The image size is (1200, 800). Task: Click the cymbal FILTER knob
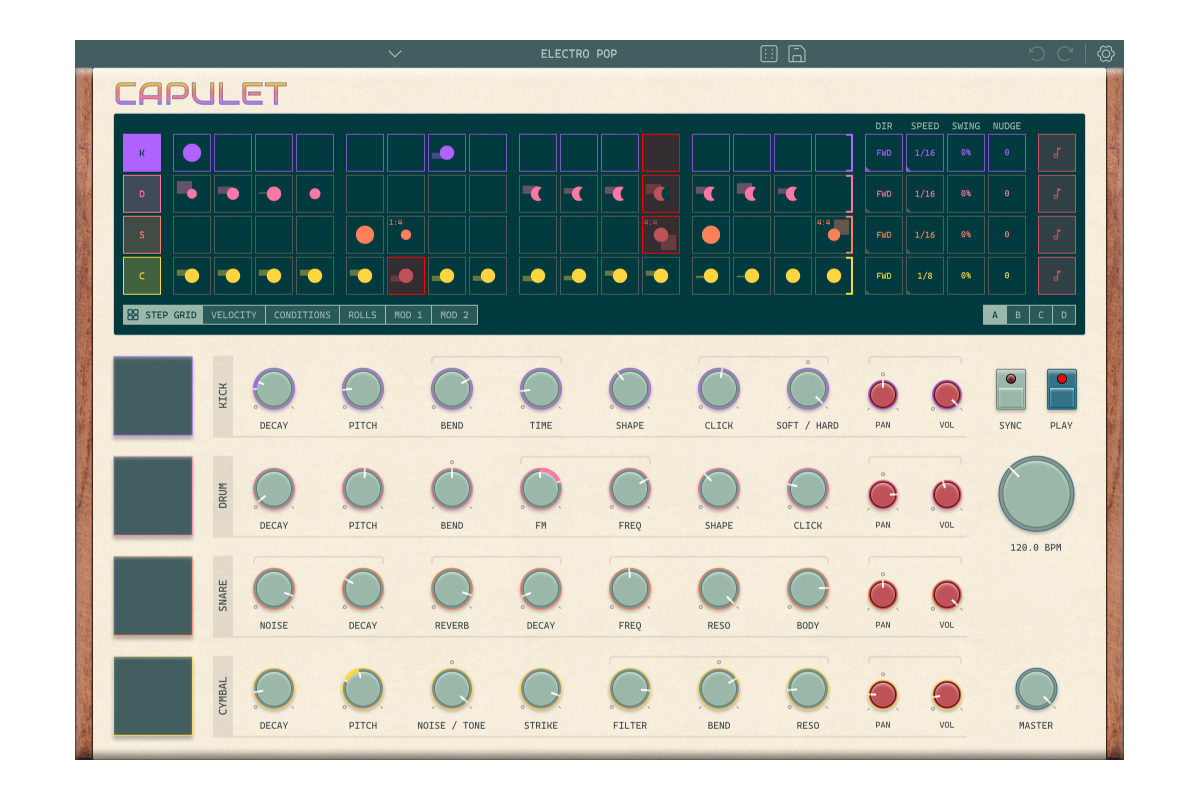[x=630, y=689]
